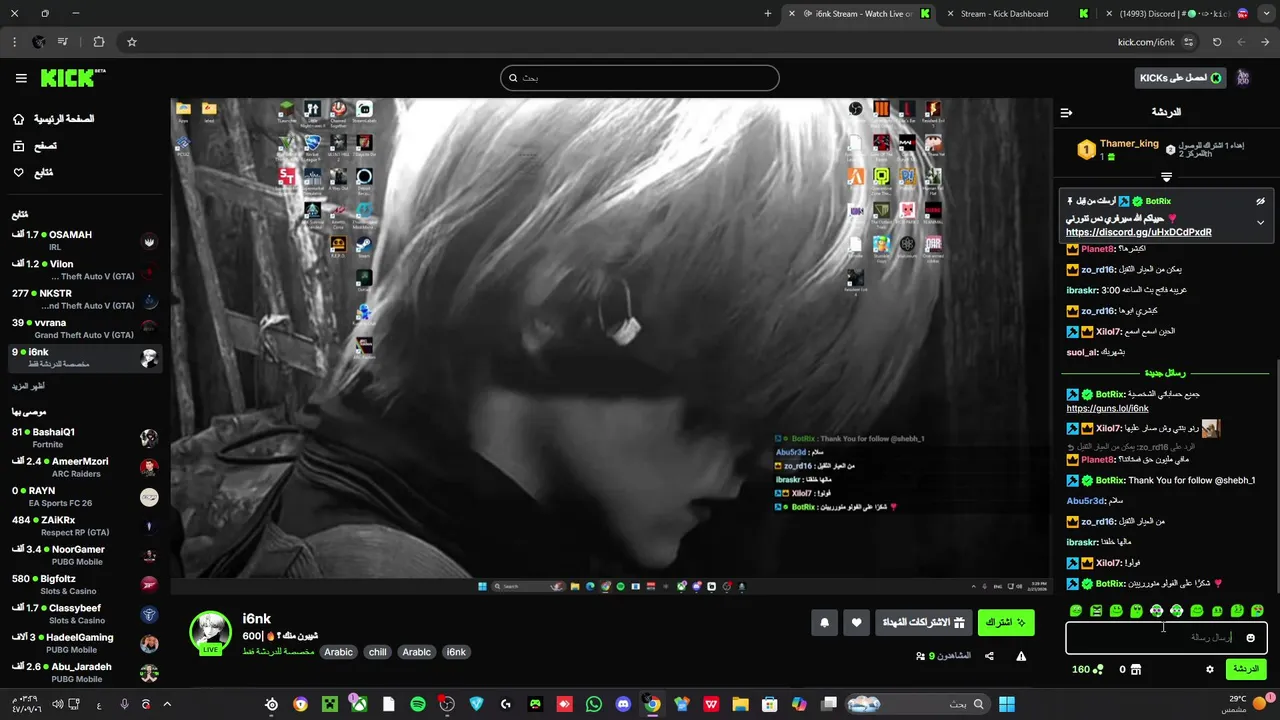This screenshot has width=1280, height=720.
Task: Open the Windows Start menu
Action: pyautogui.click(x=1006, y=704)
